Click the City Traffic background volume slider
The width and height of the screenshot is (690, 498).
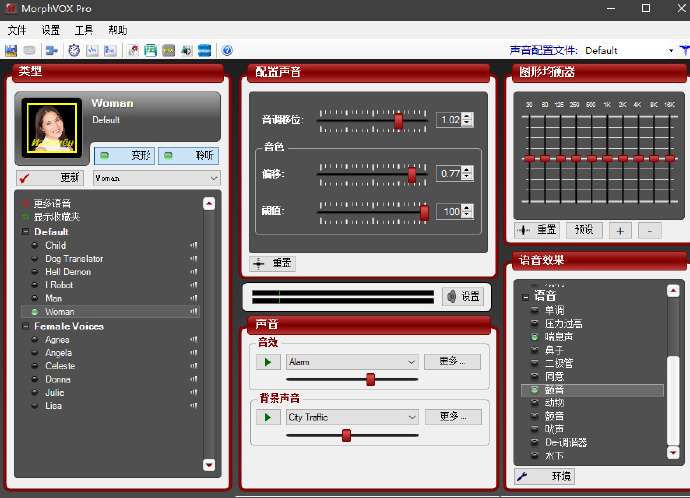pyautogui.click(x=346, y=435)
